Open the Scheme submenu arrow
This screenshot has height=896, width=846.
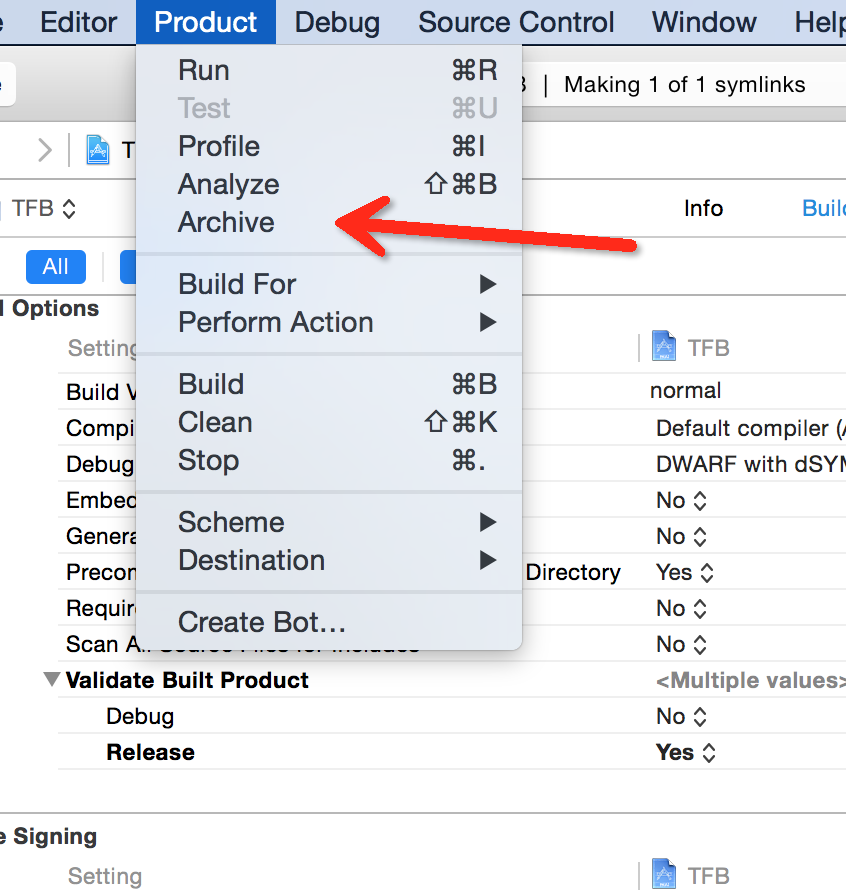pyautogui.click(x=488, y=522)
